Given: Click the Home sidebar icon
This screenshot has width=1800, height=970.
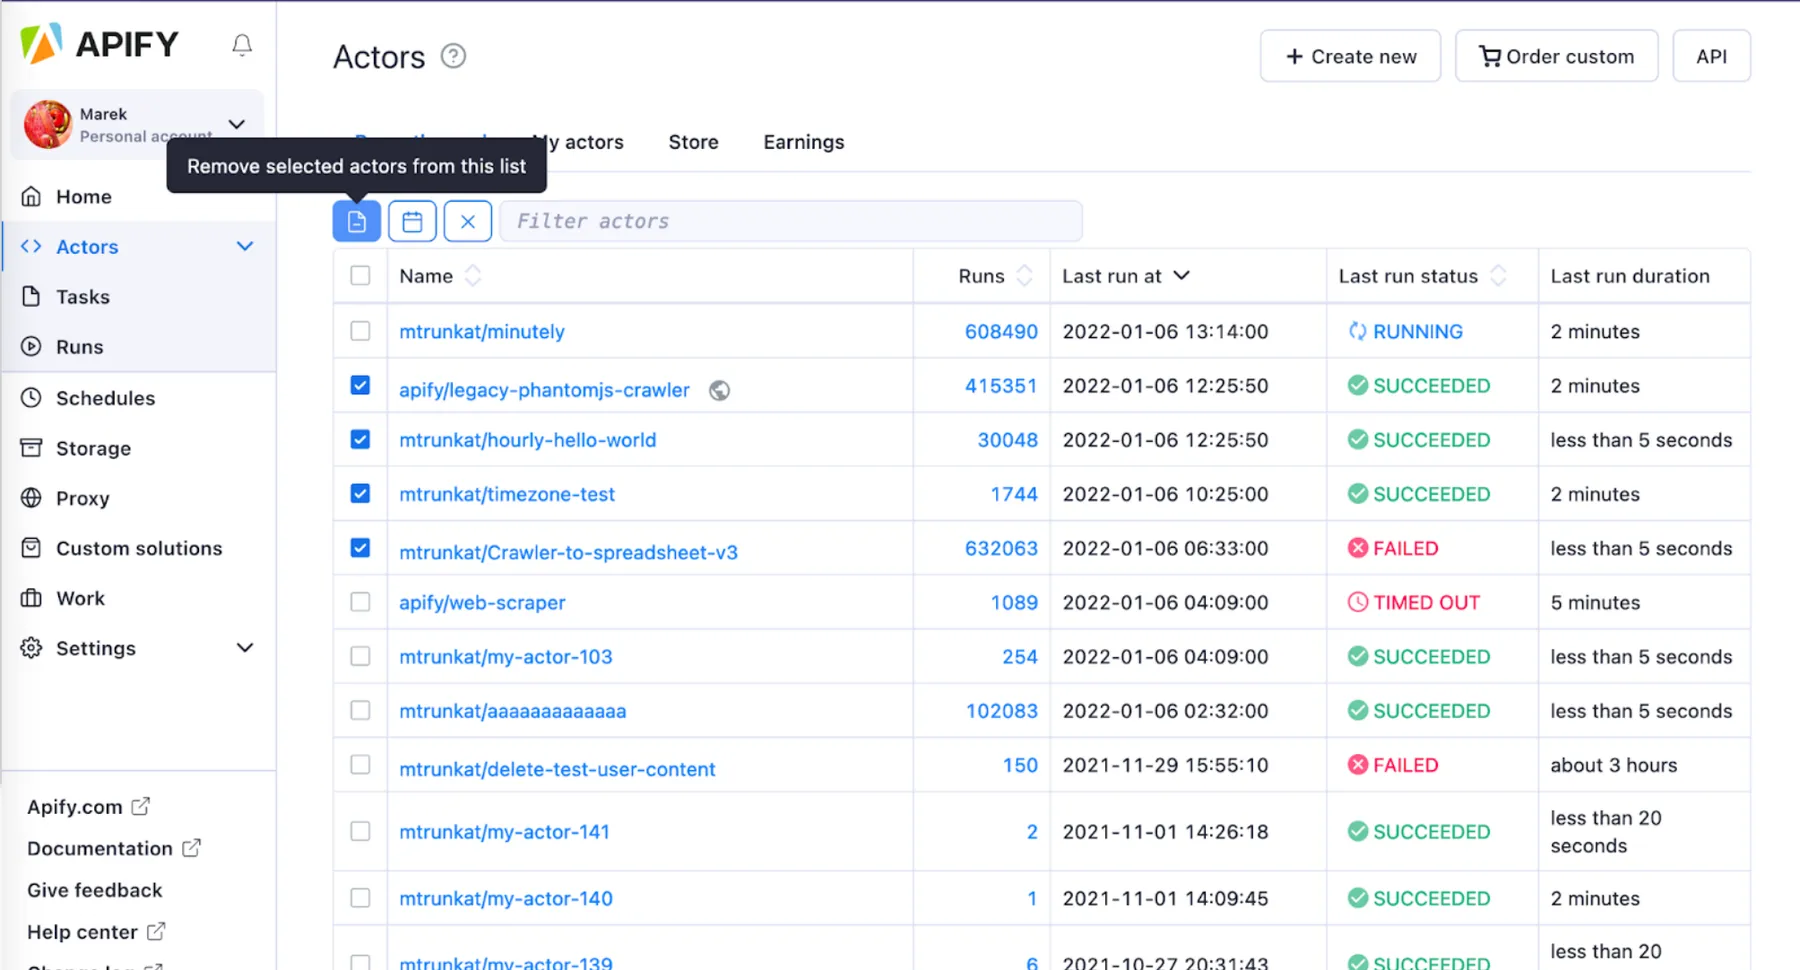Looking at the screenshot, I should click(x=32, y=197).
